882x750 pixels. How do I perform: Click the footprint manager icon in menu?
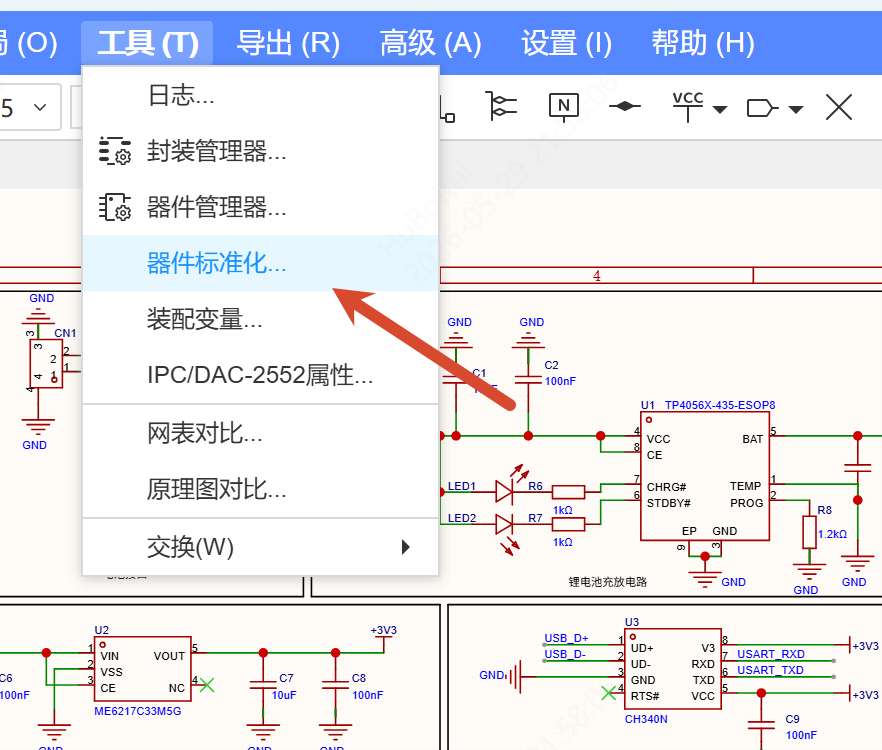pos(115,151)
